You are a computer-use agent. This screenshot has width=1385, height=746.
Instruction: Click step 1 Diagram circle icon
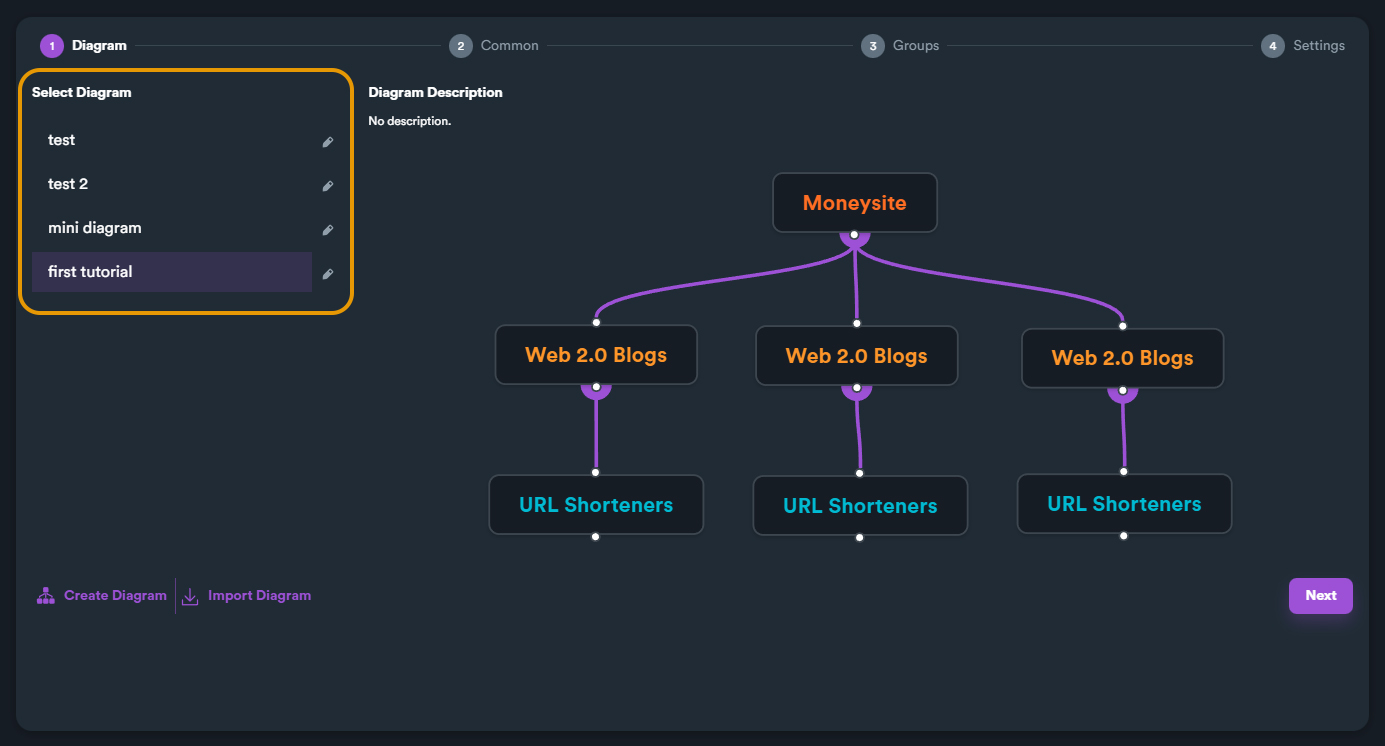52,46
